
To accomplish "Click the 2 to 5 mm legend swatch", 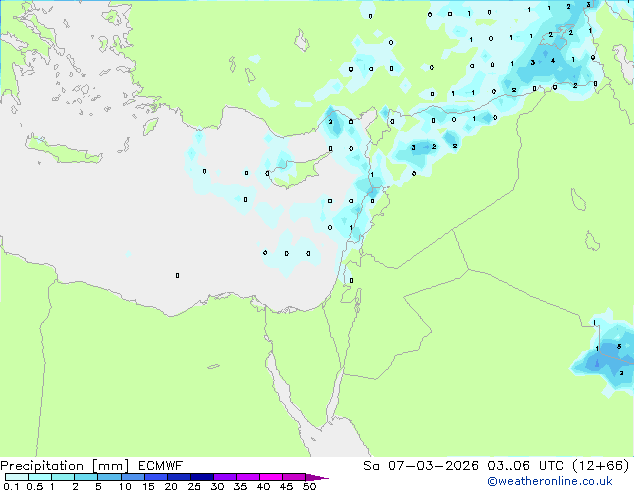I will click(86, 477).
